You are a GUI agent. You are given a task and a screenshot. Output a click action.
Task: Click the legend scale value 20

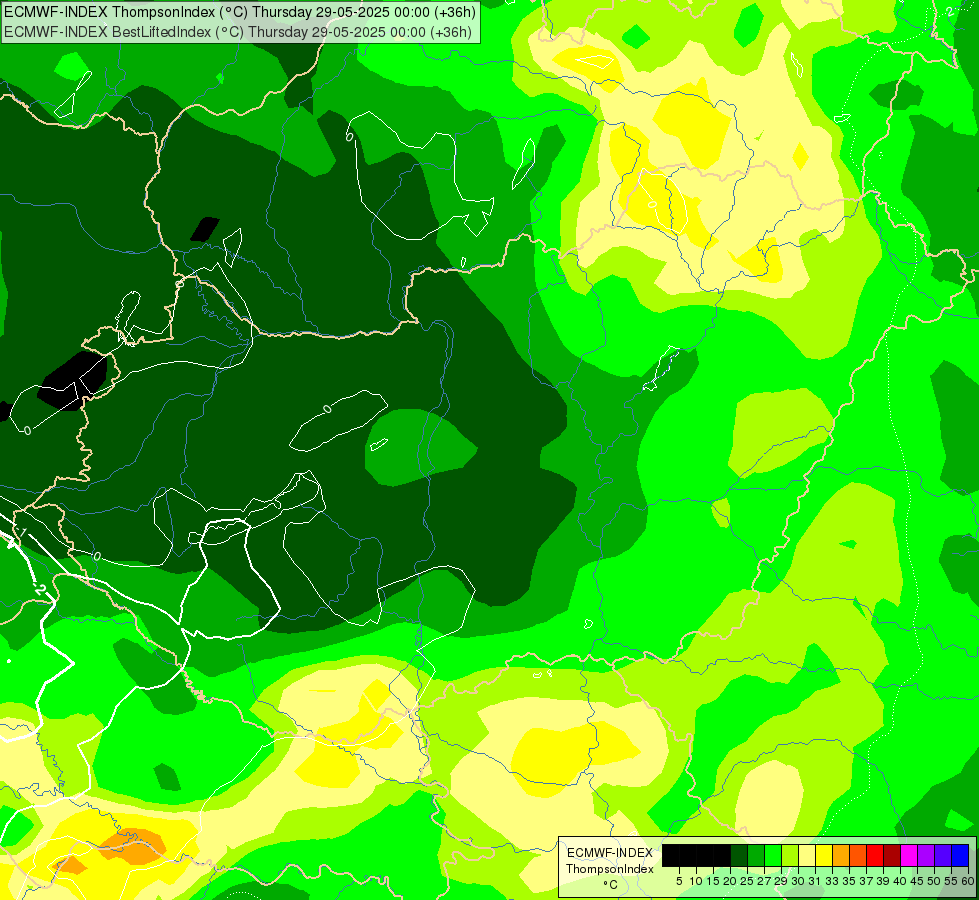(730, 881)
